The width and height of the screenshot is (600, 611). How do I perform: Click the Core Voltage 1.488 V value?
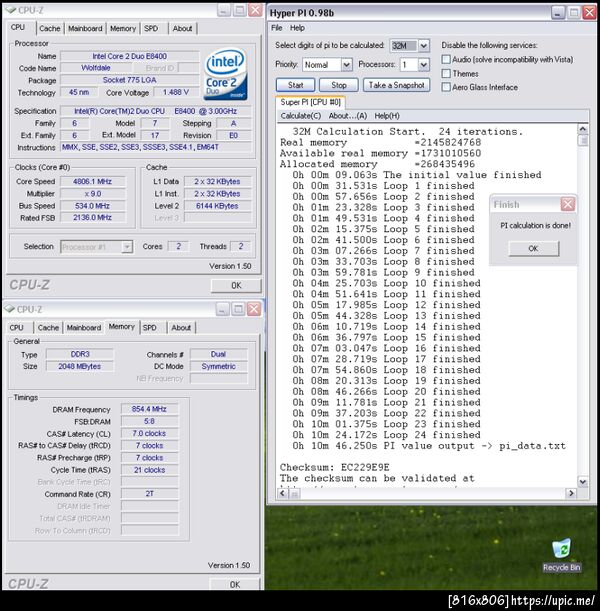coord(176,92)
